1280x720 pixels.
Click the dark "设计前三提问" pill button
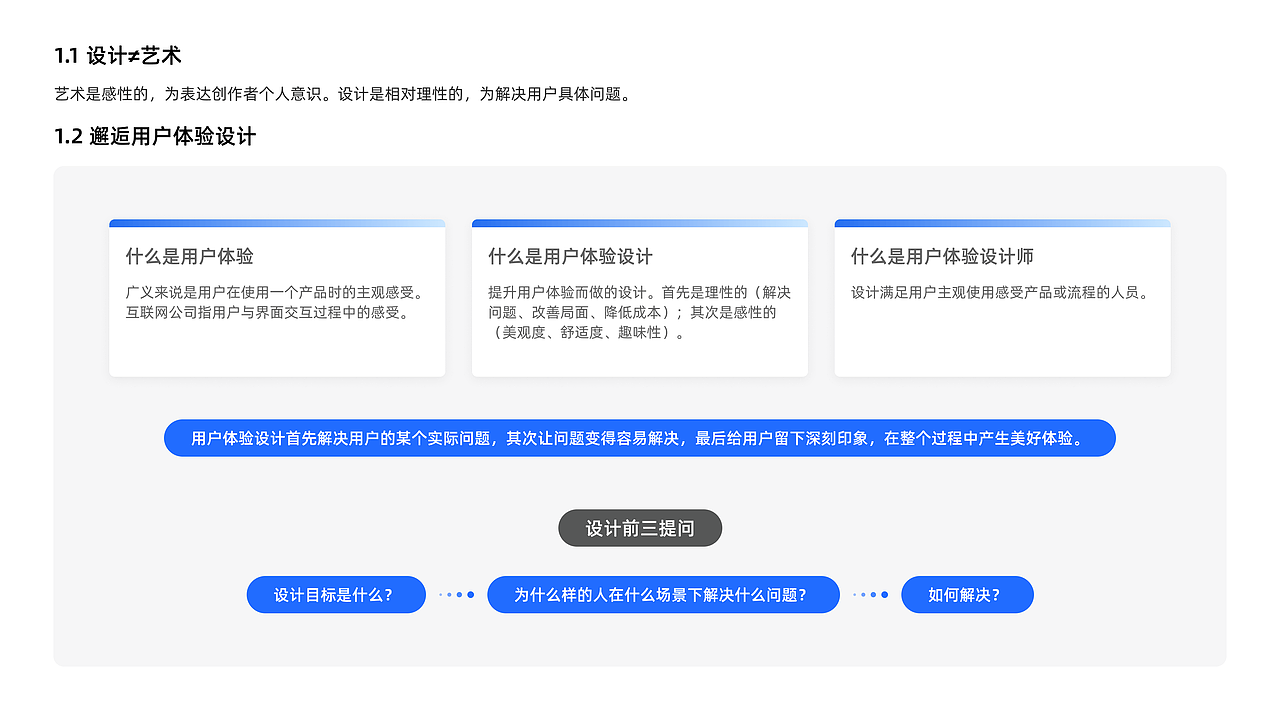click(x=639, y=528)
